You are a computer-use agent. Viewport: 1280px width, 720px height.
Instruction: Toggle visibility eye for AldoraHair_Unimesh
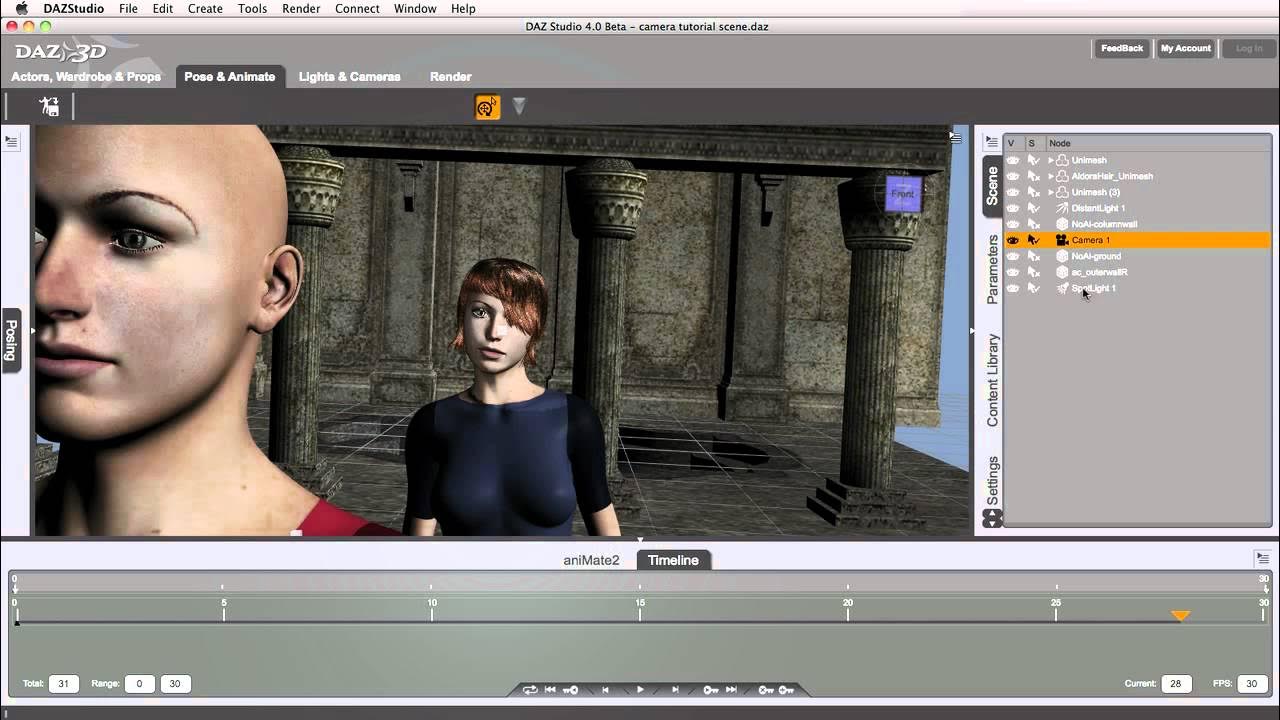(1013, 176)
